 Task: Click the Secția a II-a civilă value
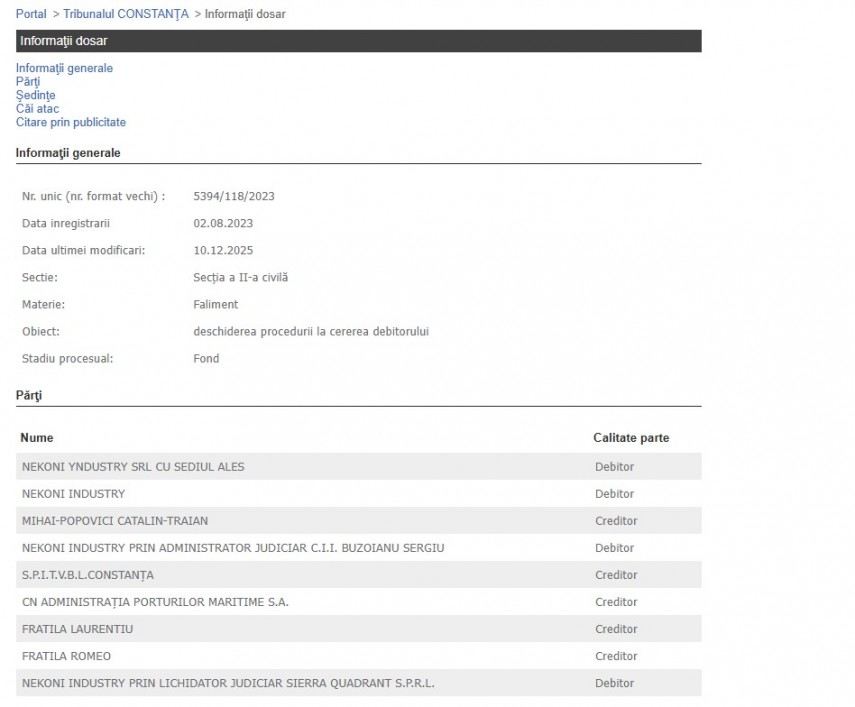(240, 277)
